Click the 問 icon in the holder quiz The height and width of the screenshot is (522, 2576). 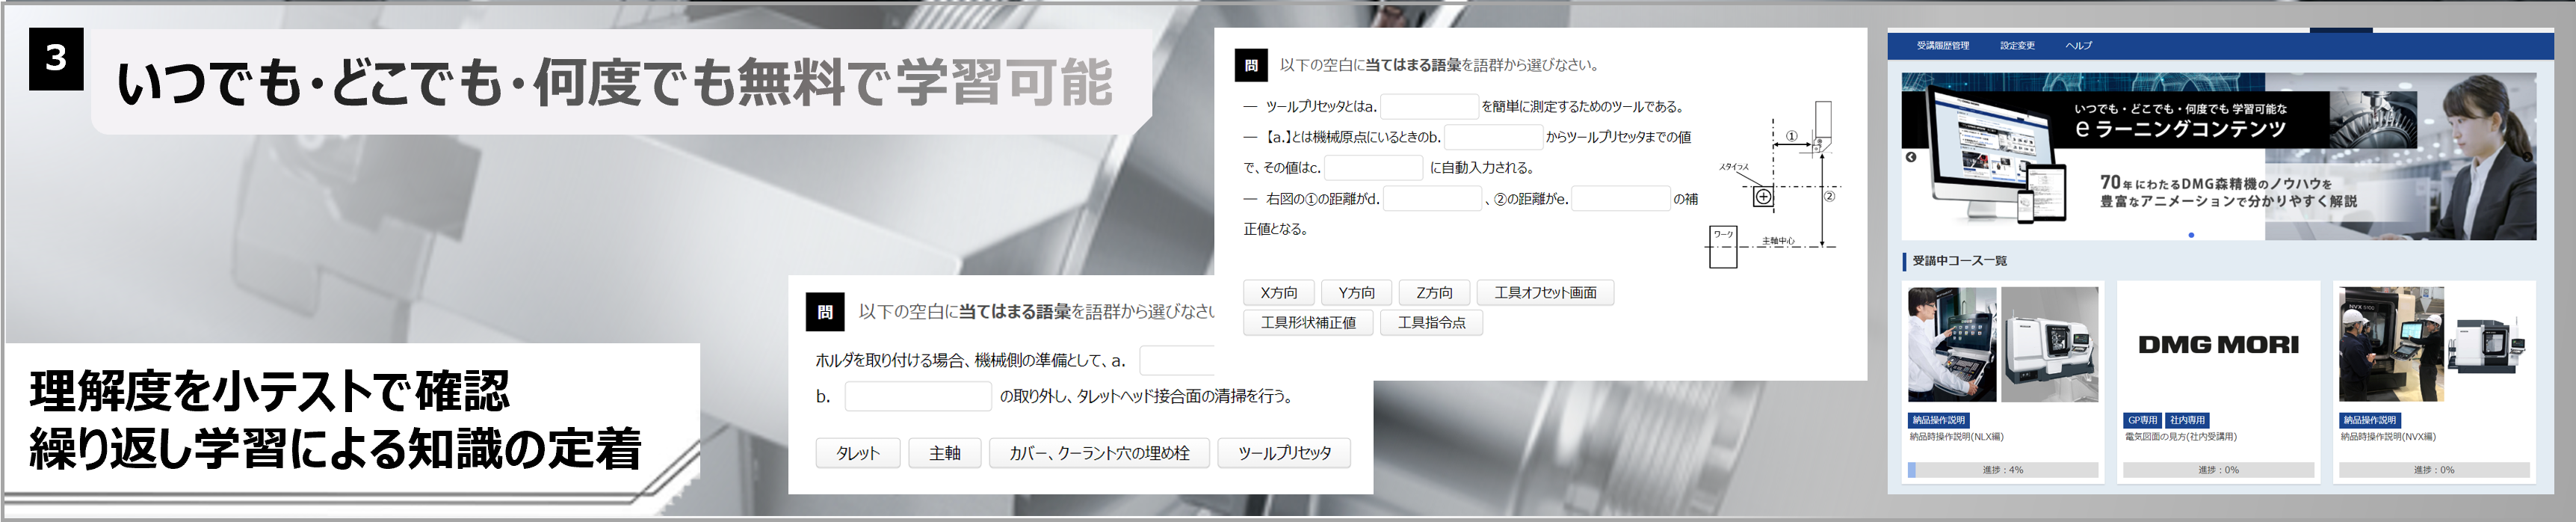click(825, 312)
